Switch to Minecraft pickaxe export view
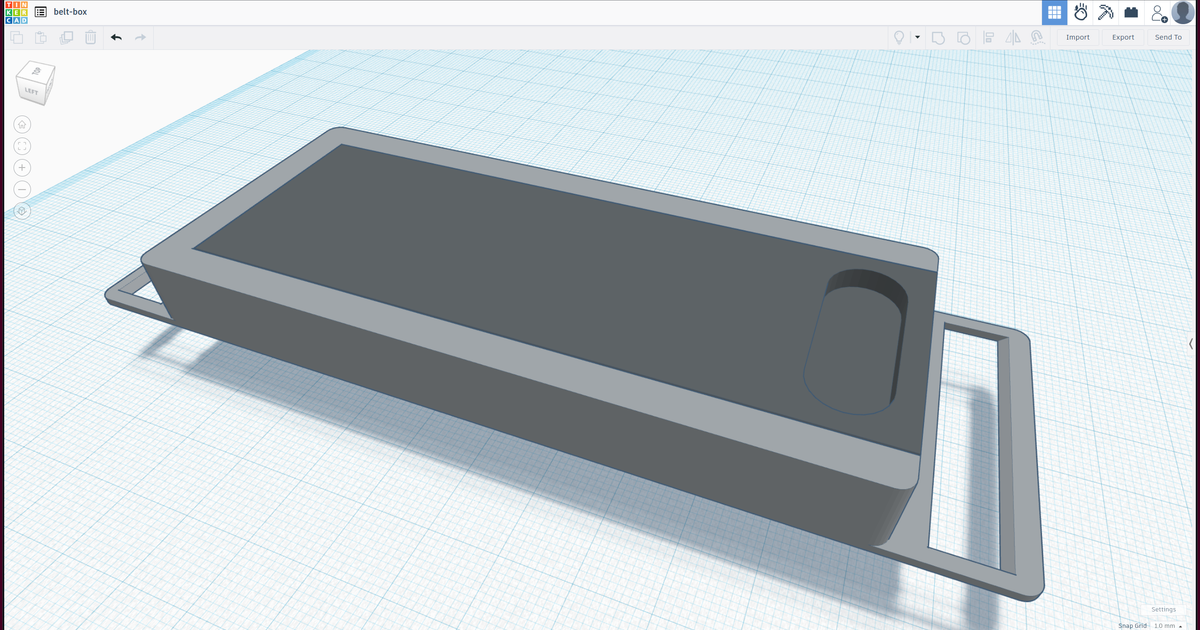The height and width of the screenshot is (630, 1200). [1106, 11]
